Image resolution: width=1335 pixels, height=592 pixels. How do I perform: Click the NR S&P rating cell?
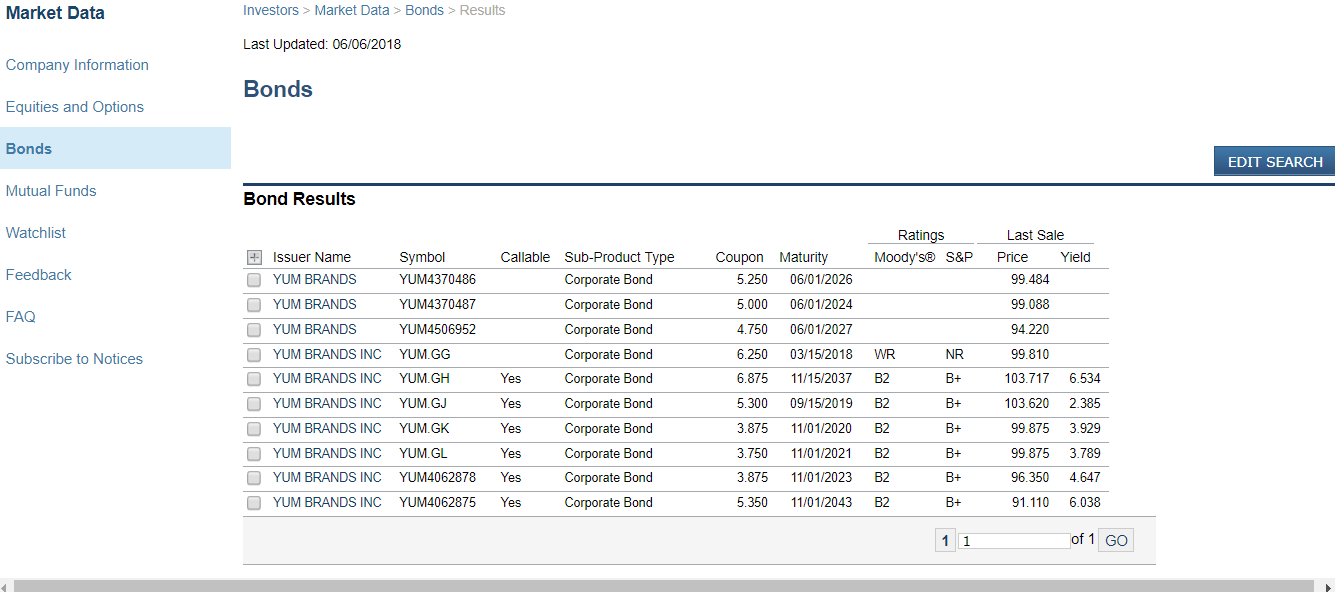tap(954, 354)
